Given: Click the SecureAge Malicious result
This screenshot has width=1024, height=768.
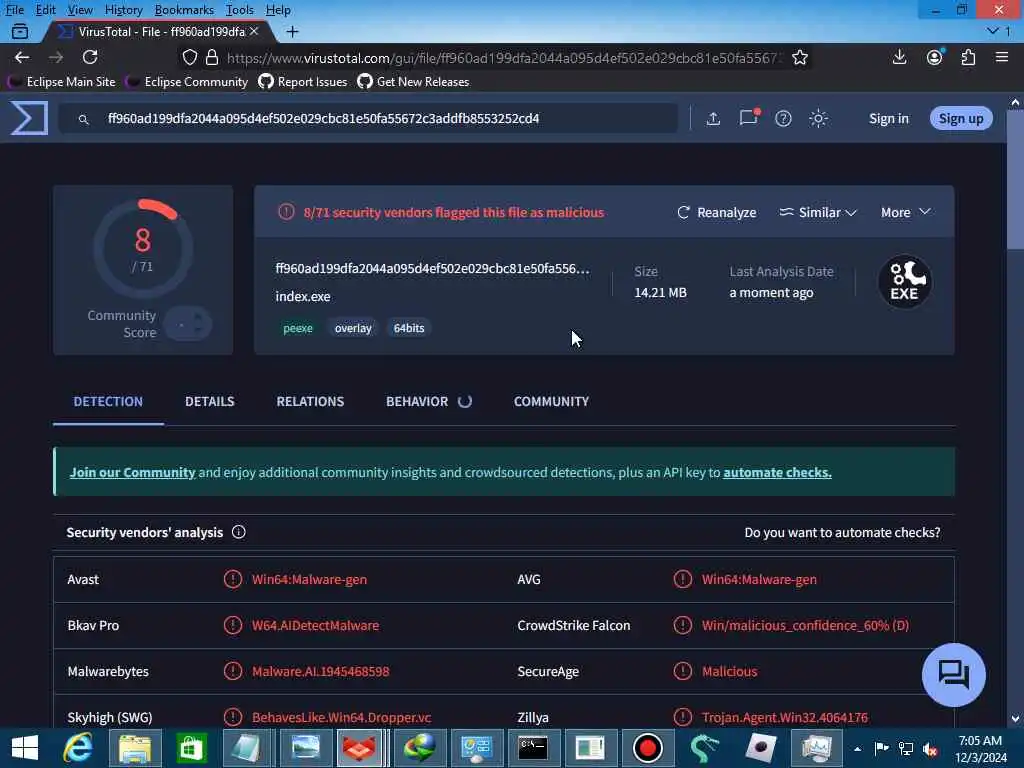Looking at the screenshot, I should pos(729,671).
